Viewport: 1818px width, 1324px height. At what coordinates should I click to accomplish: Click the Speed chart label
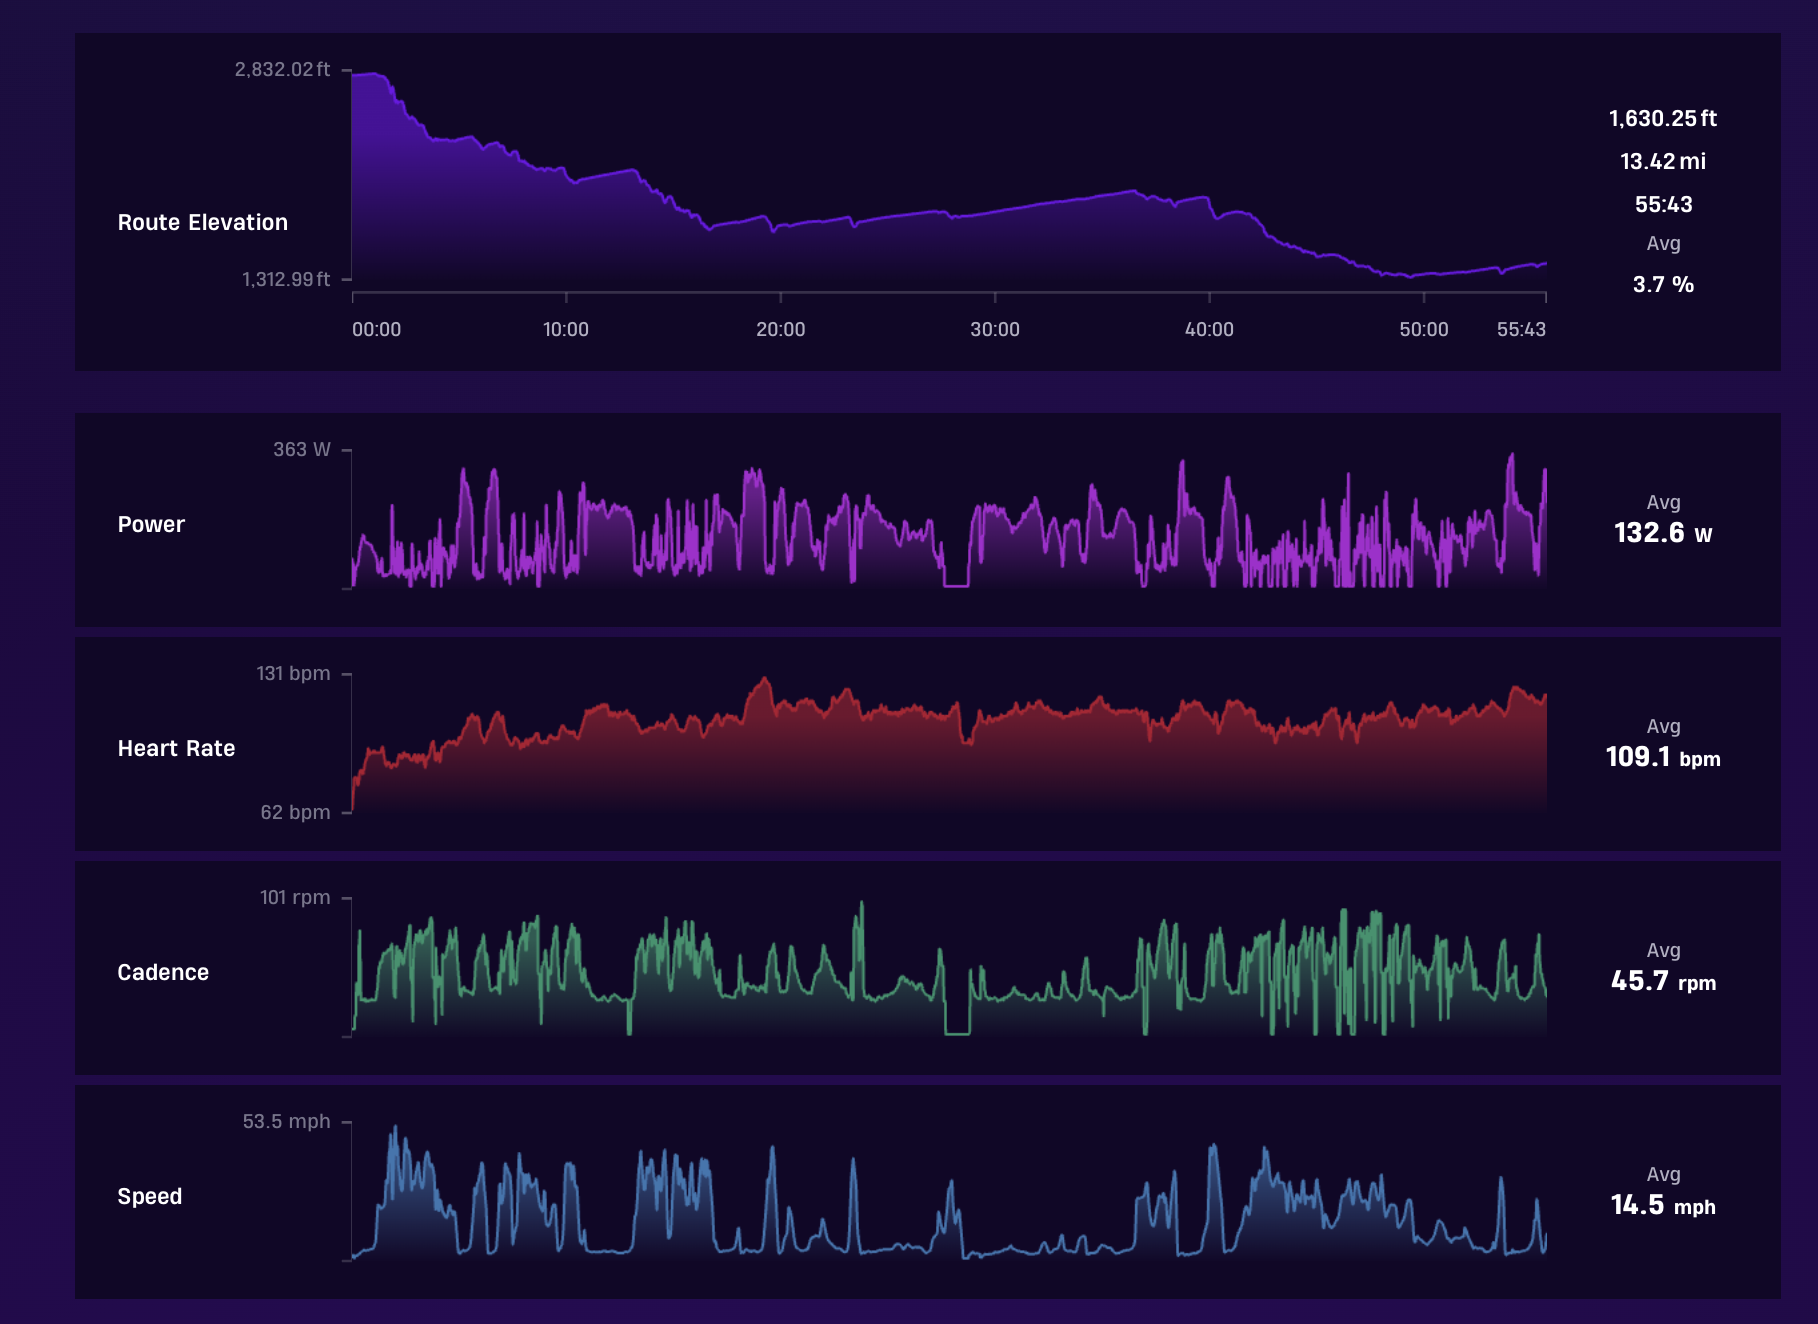point(150,1196)
